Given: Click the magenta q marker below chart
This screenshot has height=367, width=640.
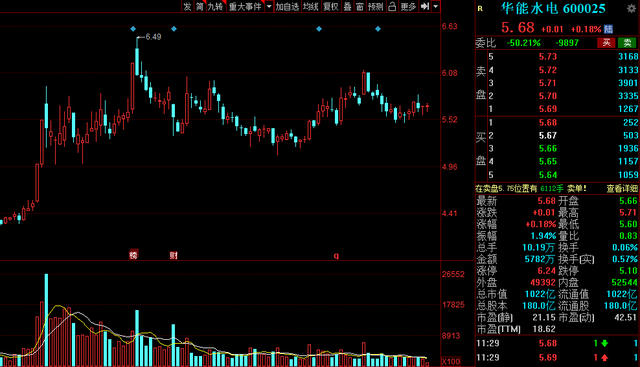Looking at the screenshot, I should [336, 256].
